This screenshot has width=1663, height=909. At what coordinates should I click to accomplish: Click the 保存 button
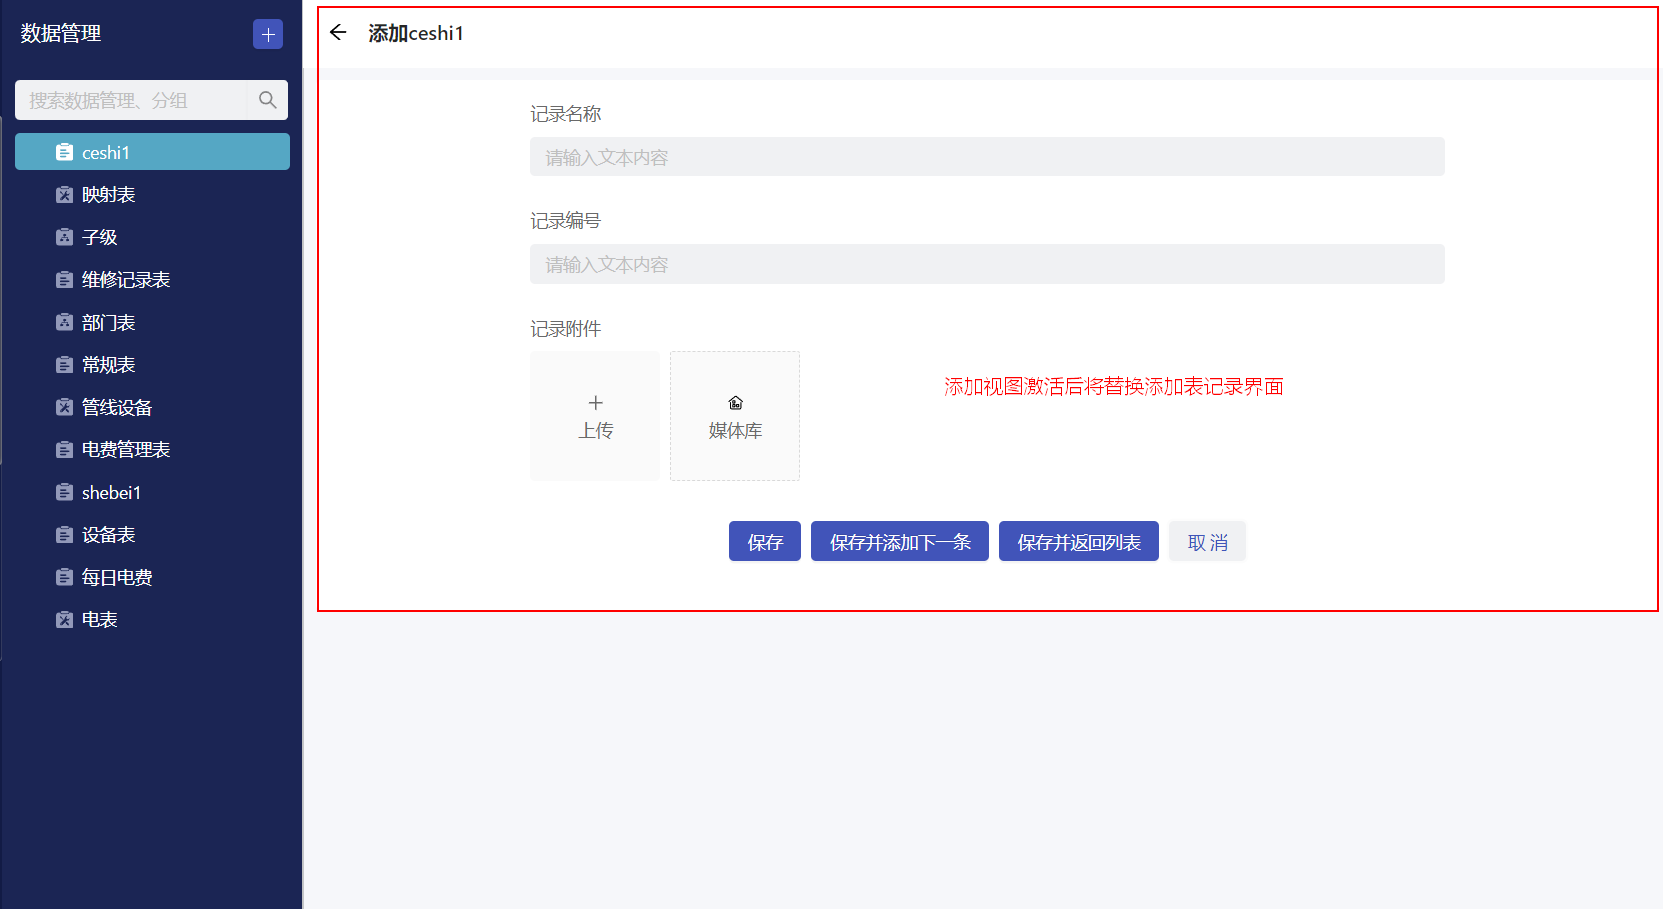(765, 541)
